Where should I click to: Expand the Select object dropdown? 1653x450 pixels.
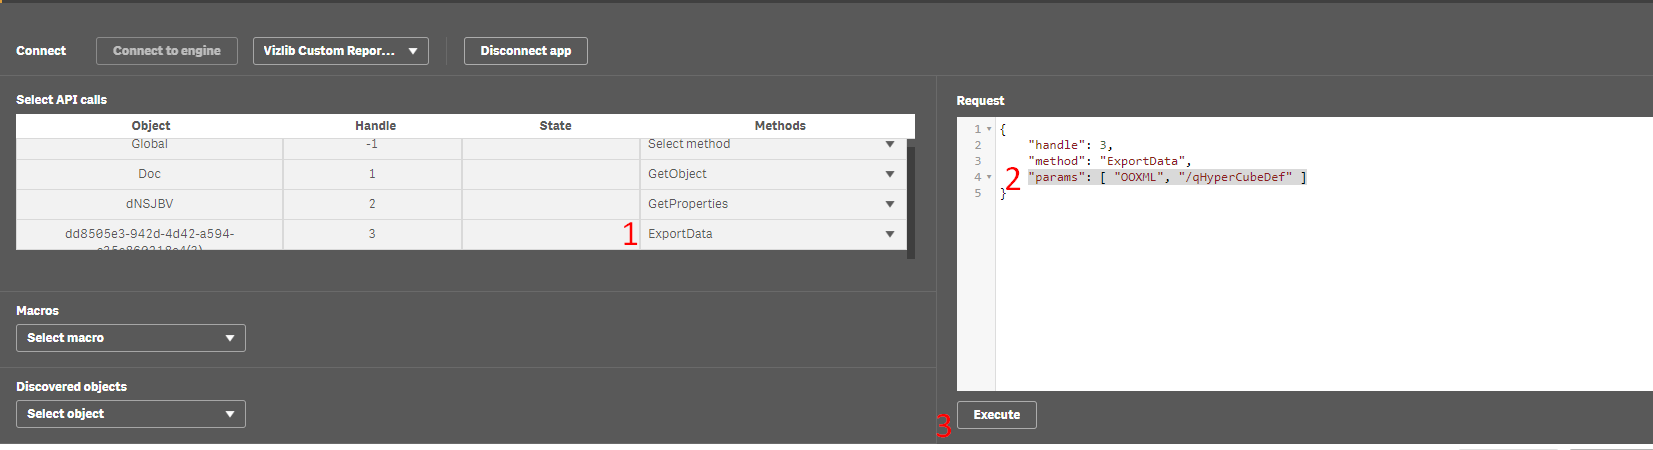coord(131,414)
